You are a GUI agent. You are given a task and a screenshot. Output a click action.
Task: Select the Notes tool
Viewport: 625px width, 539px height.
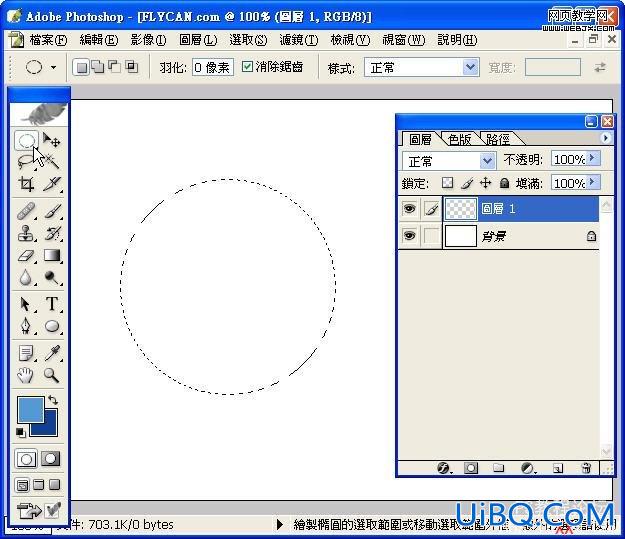click(26, 353)
